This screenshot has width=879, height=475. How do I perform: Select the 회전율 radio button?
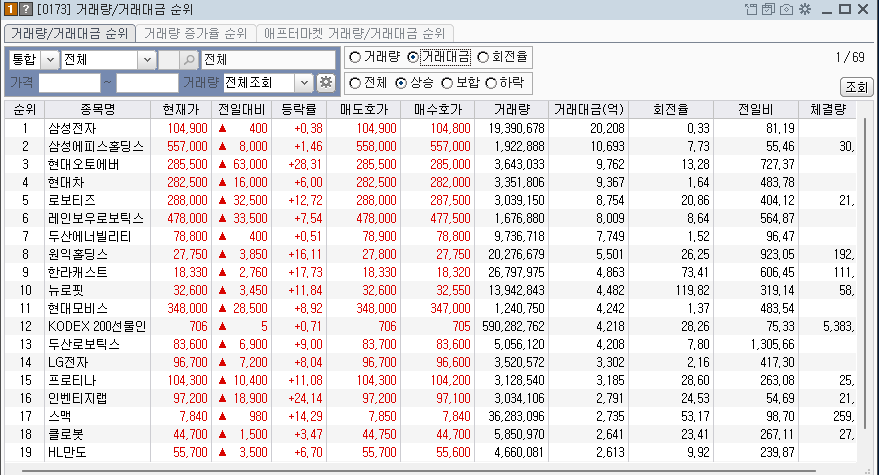click(x=483, y=57)
